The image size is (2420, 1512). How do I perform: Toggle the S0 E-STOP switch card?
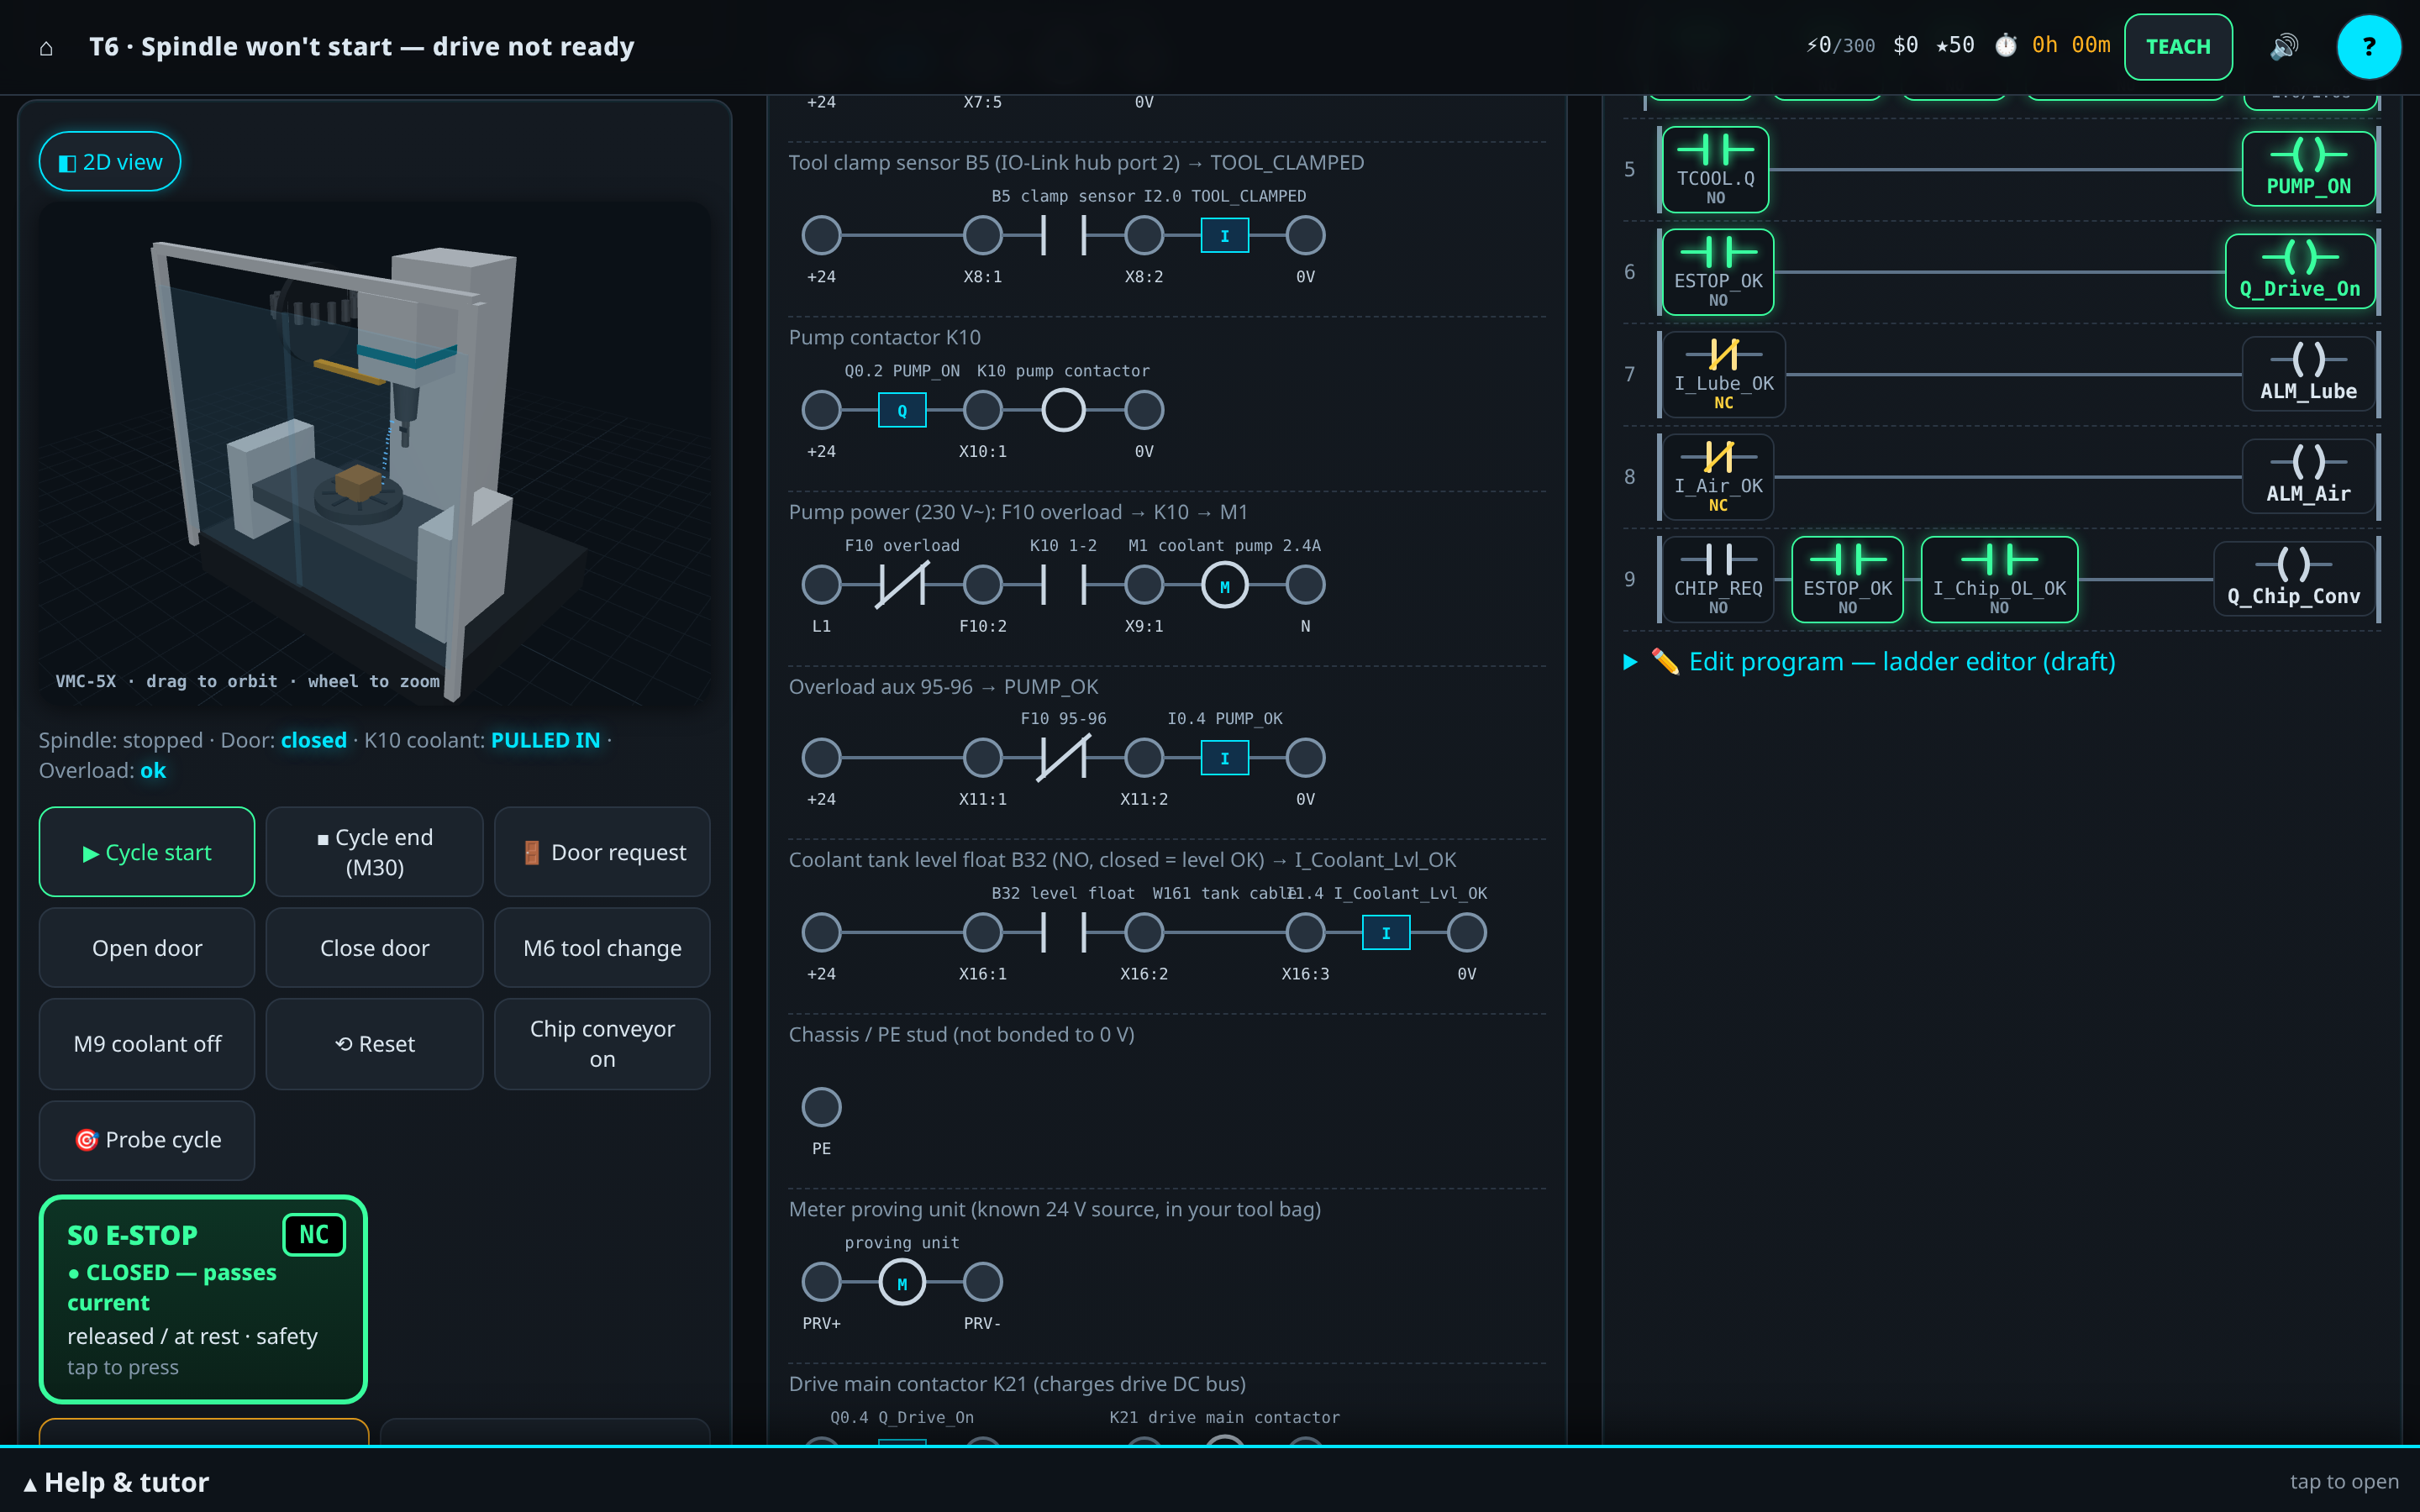coord(203,1299)
